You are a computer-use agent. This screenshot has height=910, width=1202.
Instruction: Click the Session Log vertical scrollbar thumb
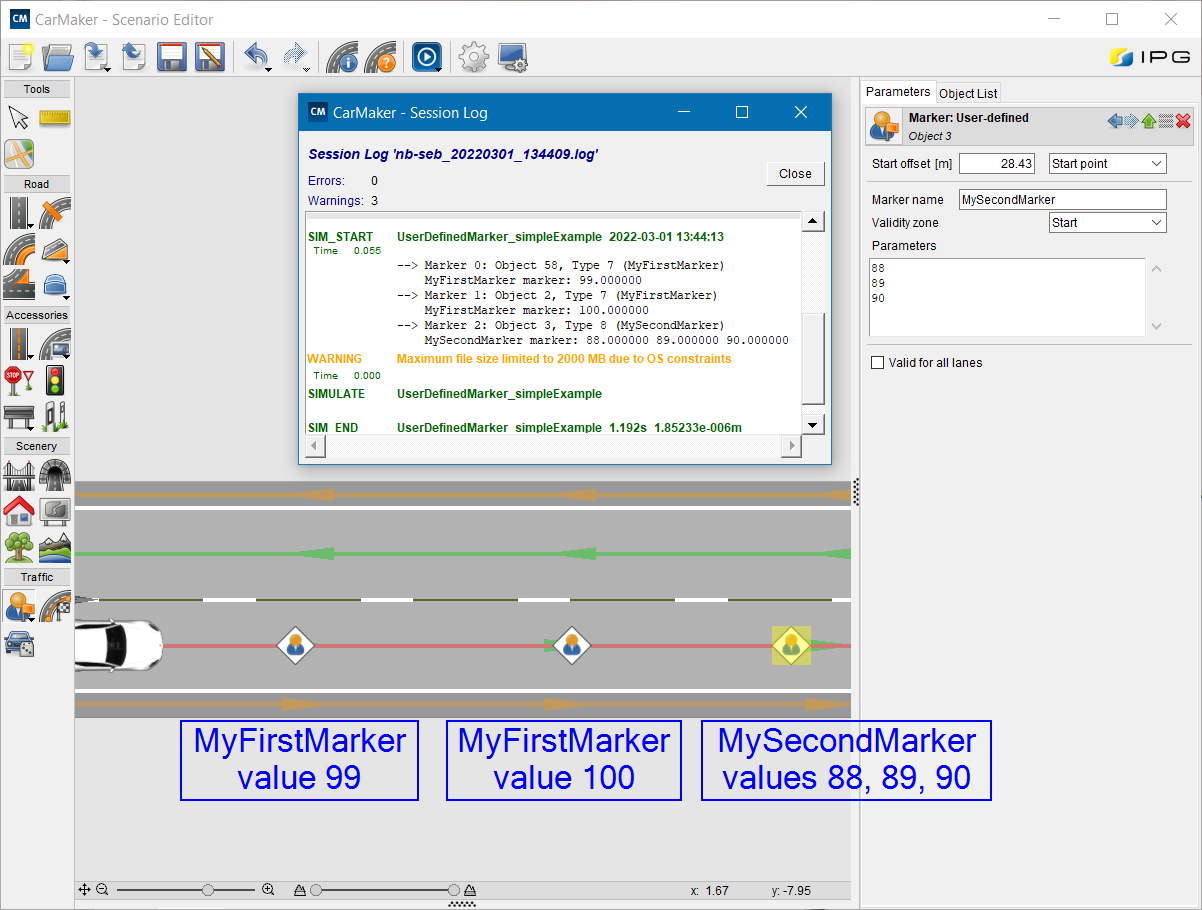(x=814, y=357)
